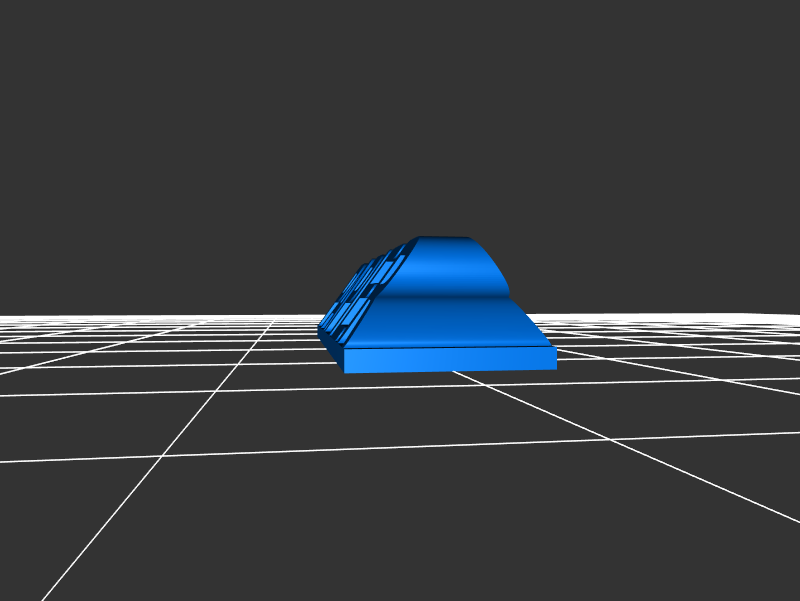Image resolution: width=800 pixels, height=601 pixels.
Task: Click the top-right corner of the viewport background
Action: [x=794, y=5]
